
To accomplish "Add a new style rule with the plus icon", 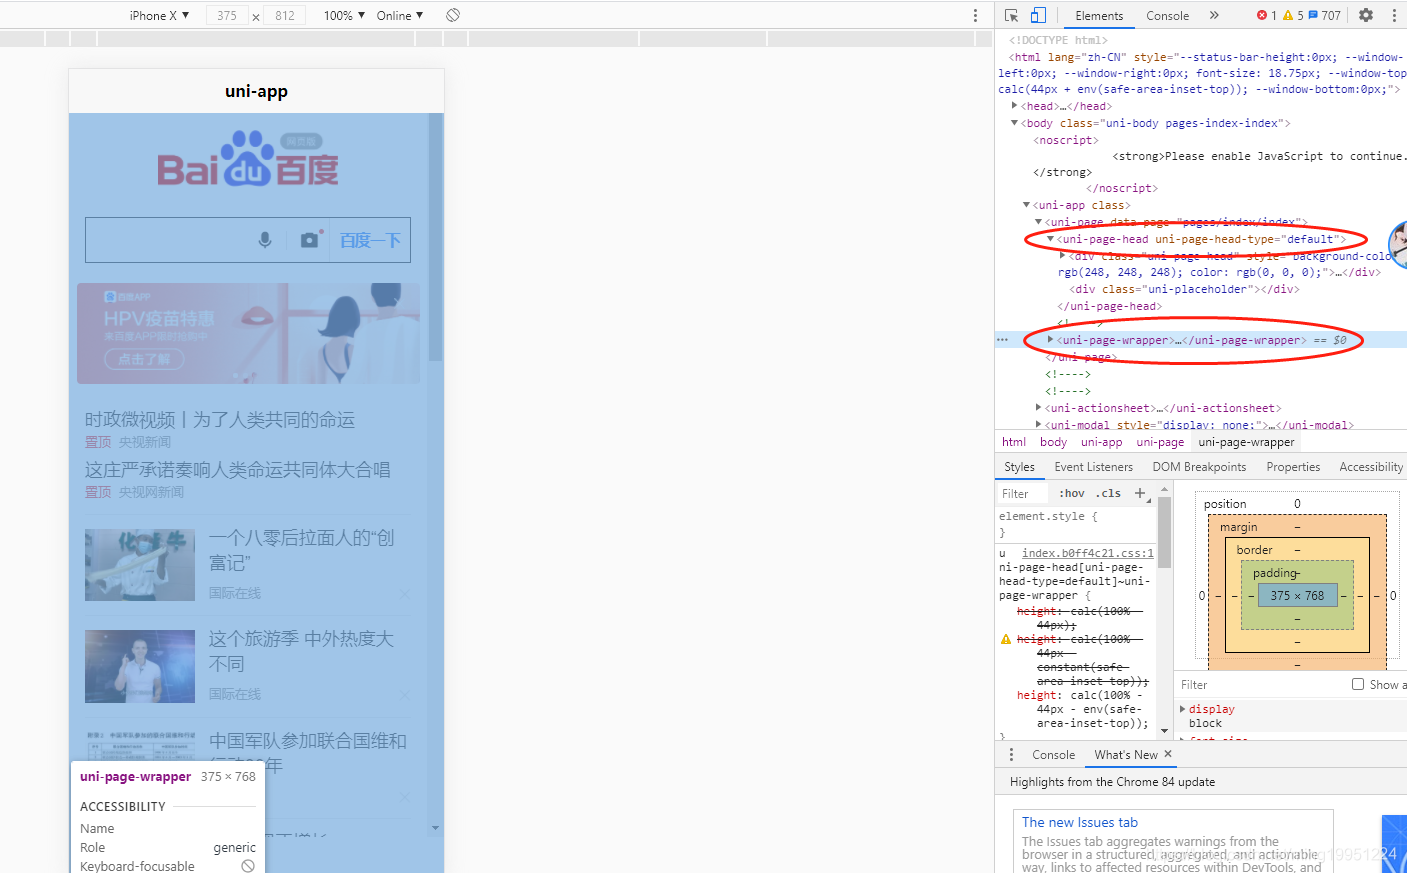I will coord(1140,493).
